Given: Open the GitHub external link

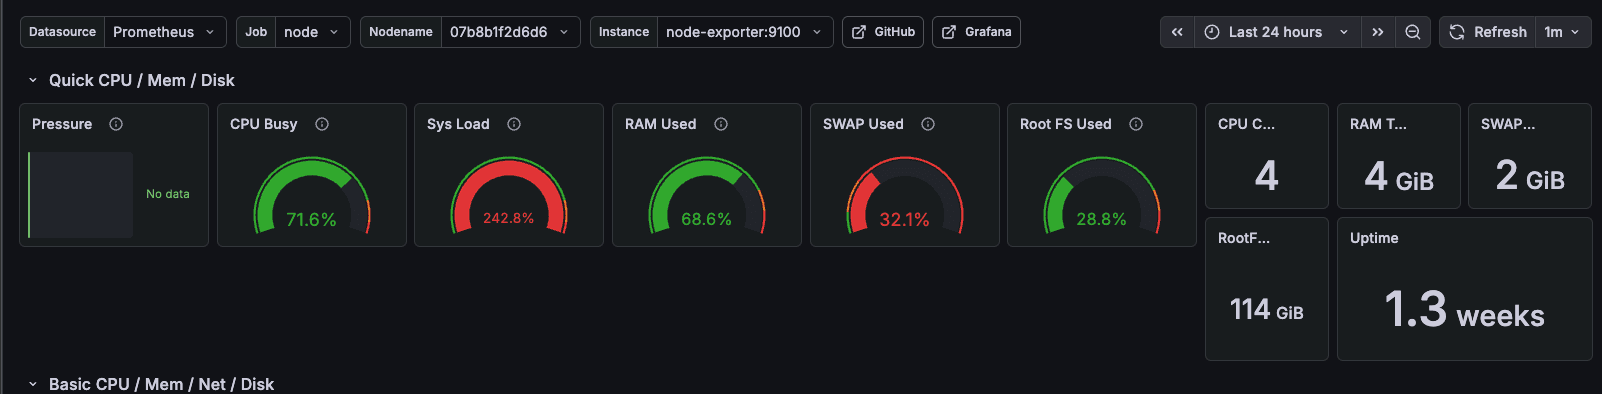Looking at the screenshot, I should 883,32.
